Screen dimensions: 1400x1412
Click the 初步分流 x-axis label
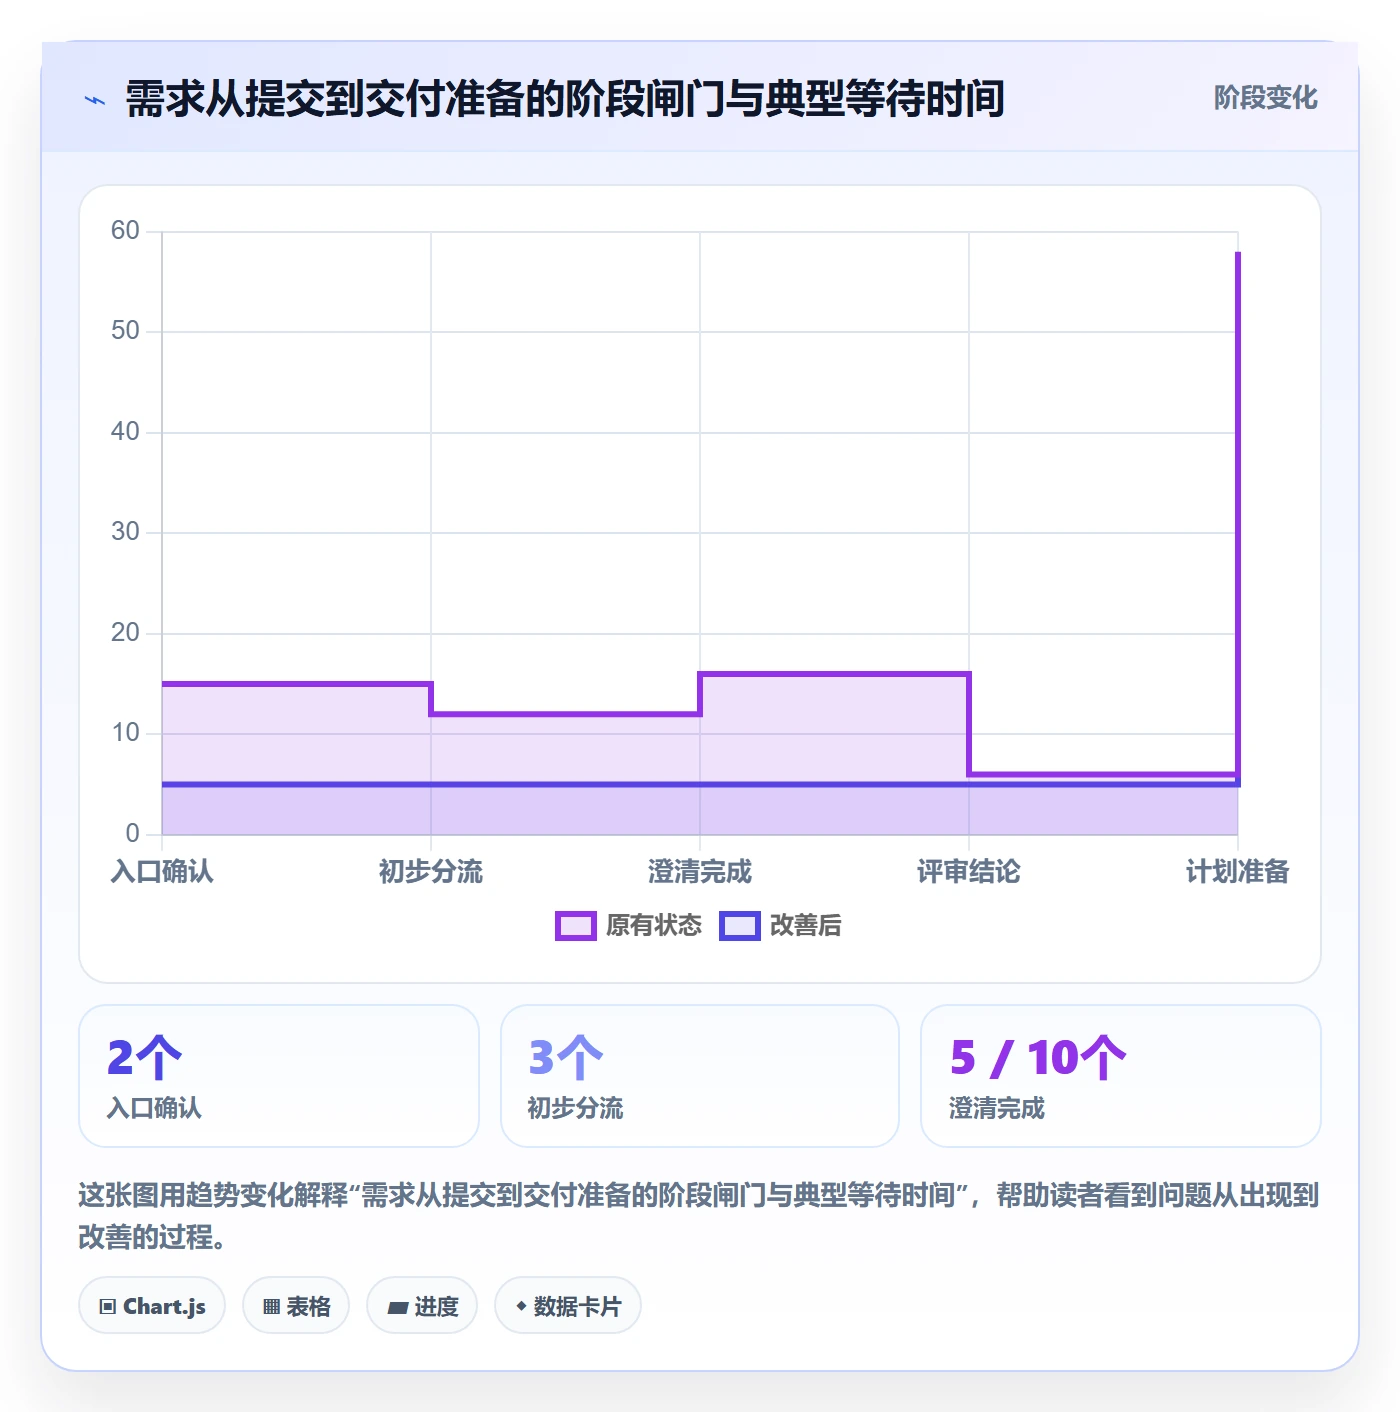pyautogui.click(x=431, y=872)
